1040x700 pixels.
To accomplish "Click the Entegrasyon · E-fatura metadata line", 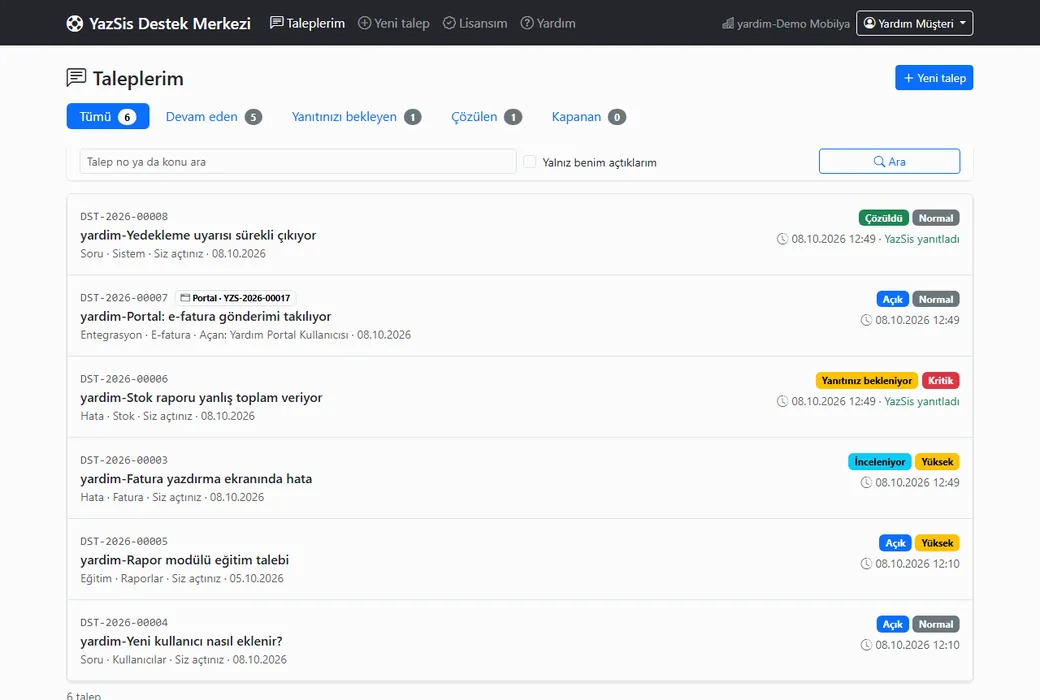I will [245, 335].
